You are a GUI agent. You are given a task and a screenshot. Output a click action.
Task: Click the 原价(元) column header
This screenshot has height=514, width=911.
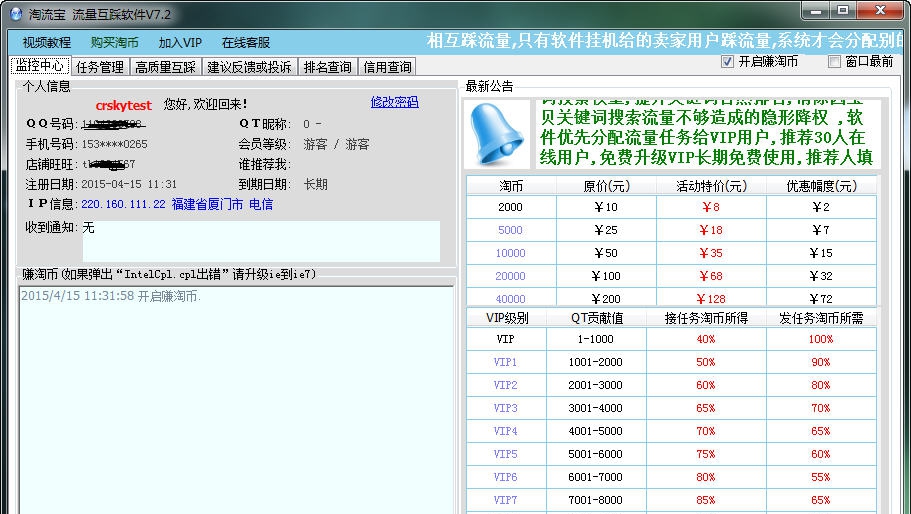point(606,186)
